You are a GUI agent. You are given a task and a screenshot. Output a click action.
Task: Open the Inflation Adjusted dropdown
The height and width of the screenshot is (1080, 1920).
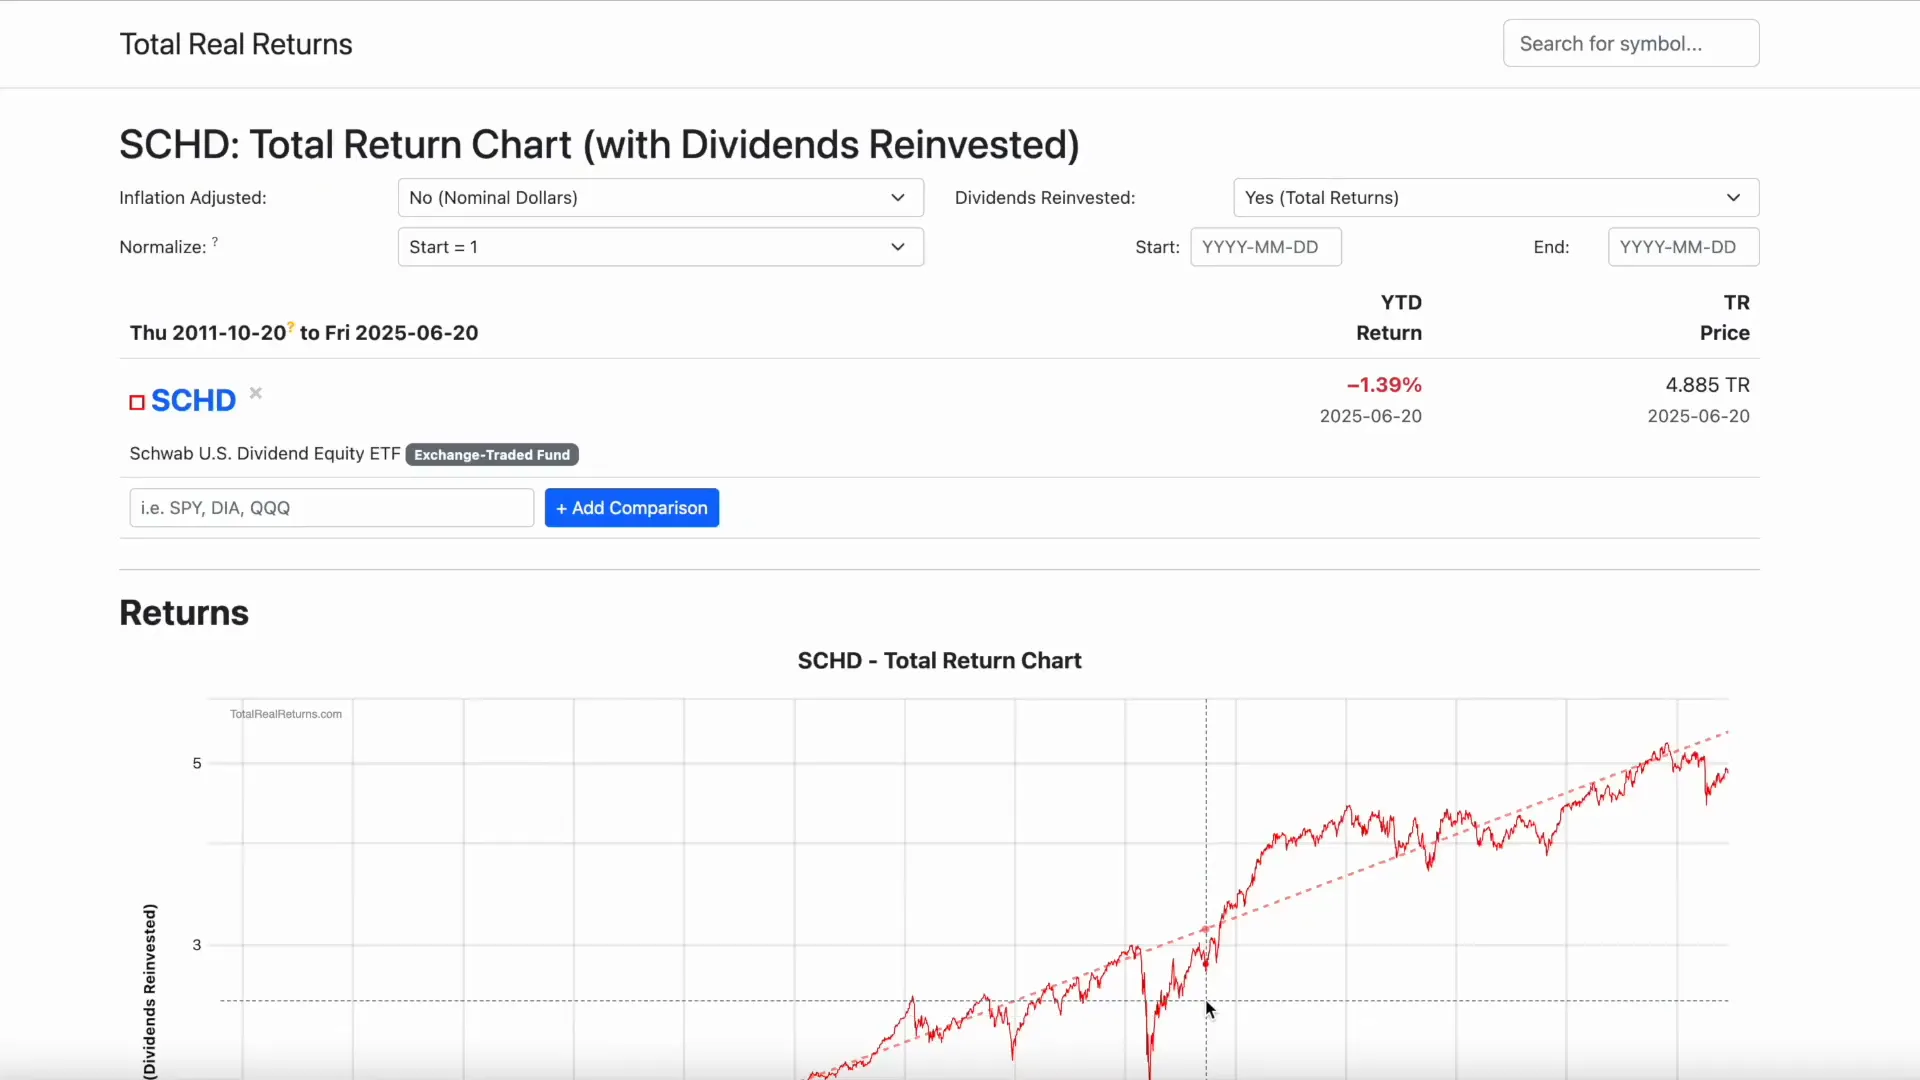pyautogui.click(x=660, y=198)
